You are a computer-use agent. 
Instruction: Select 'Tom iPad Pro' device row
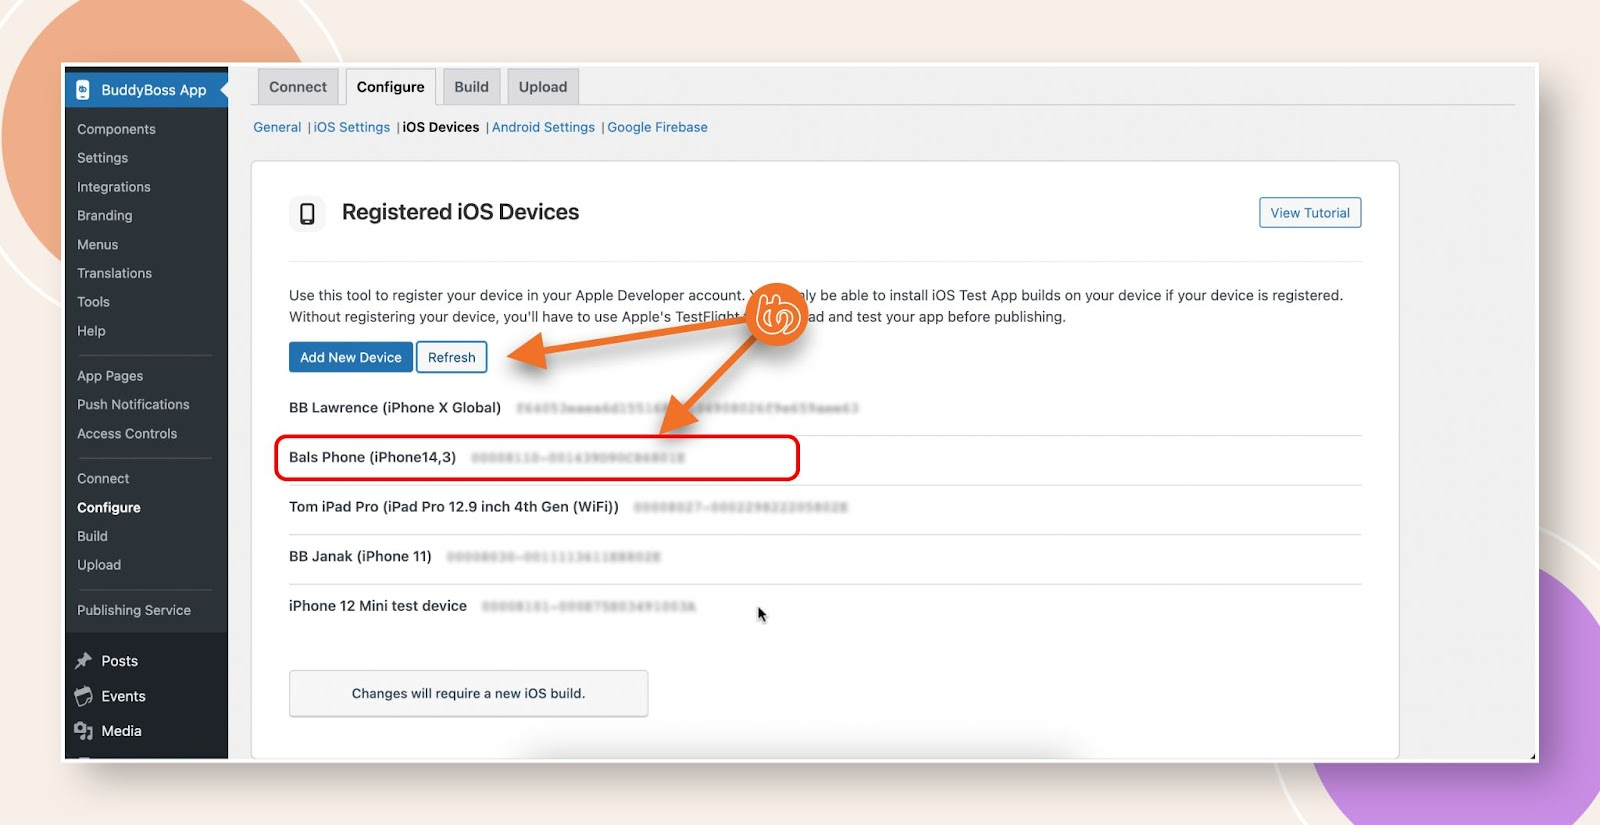coord(825,507)
